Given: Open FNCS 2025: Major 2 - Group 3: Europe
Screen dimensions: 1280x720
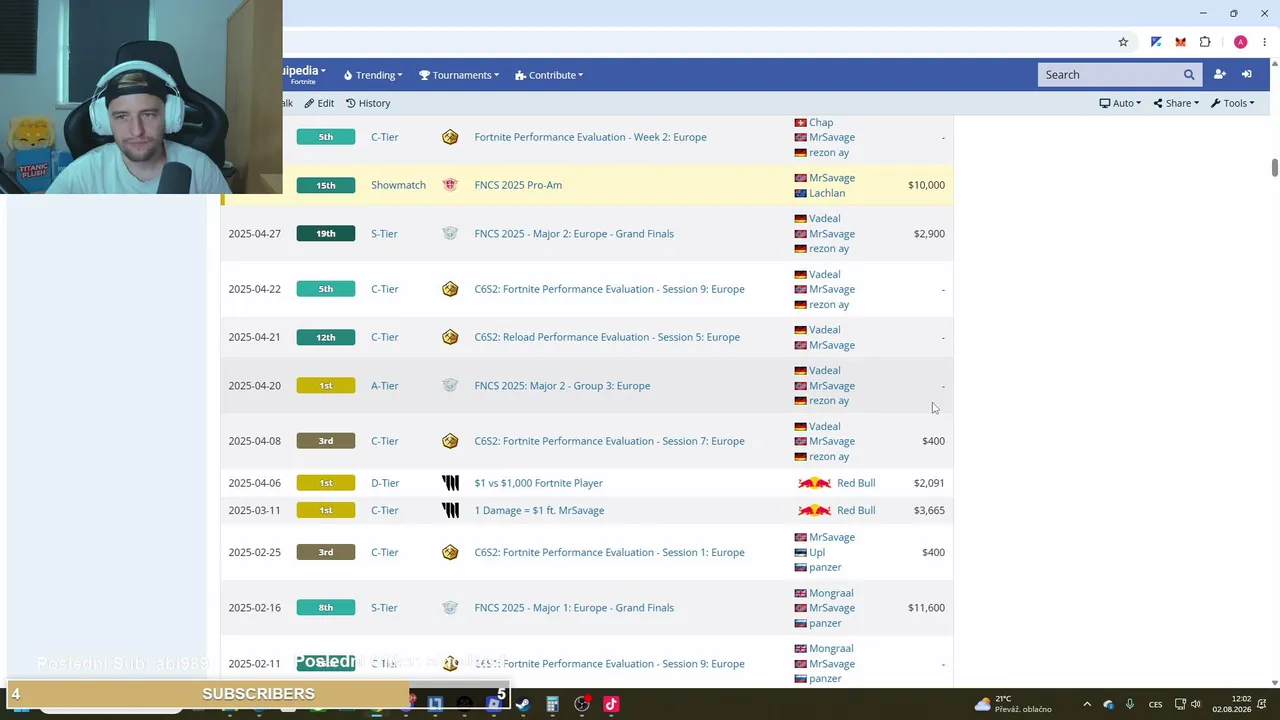Looking at the screenshot, I should click(562, 386).
